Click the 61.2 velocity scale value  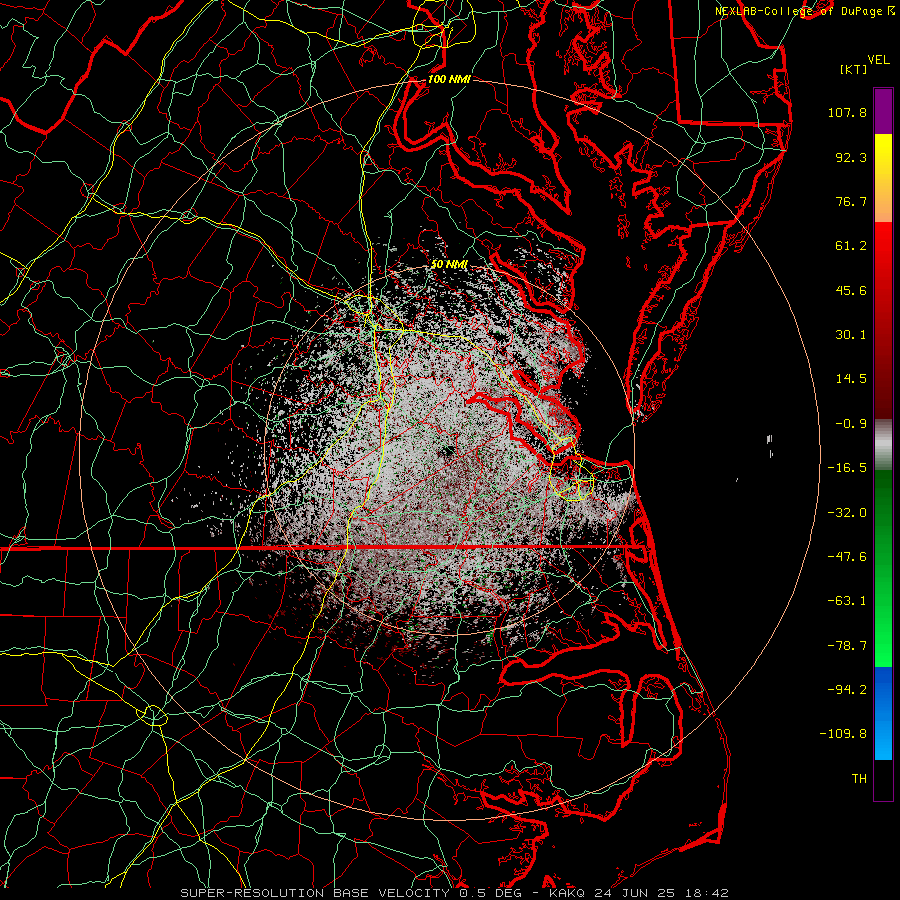coord(851,246)
